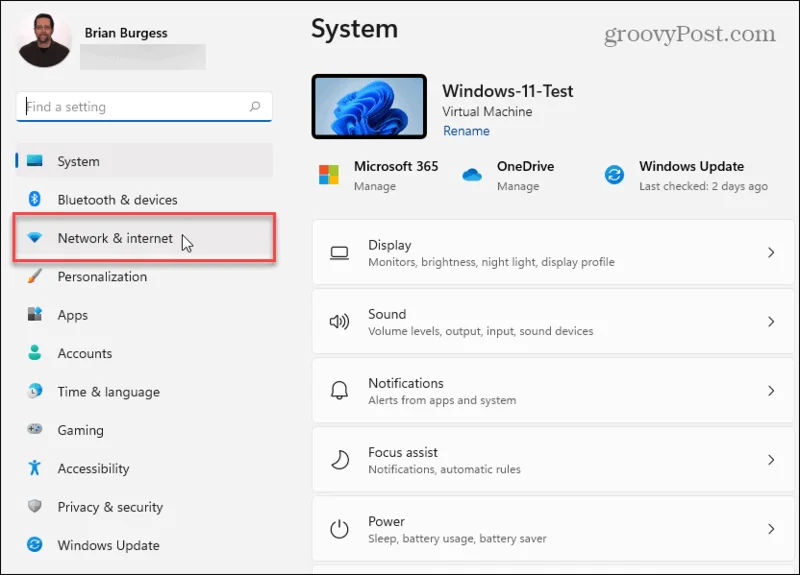This screenshot has width=800, height=575.
Task: Open Privacy & security settings
Action: [144, 507]
